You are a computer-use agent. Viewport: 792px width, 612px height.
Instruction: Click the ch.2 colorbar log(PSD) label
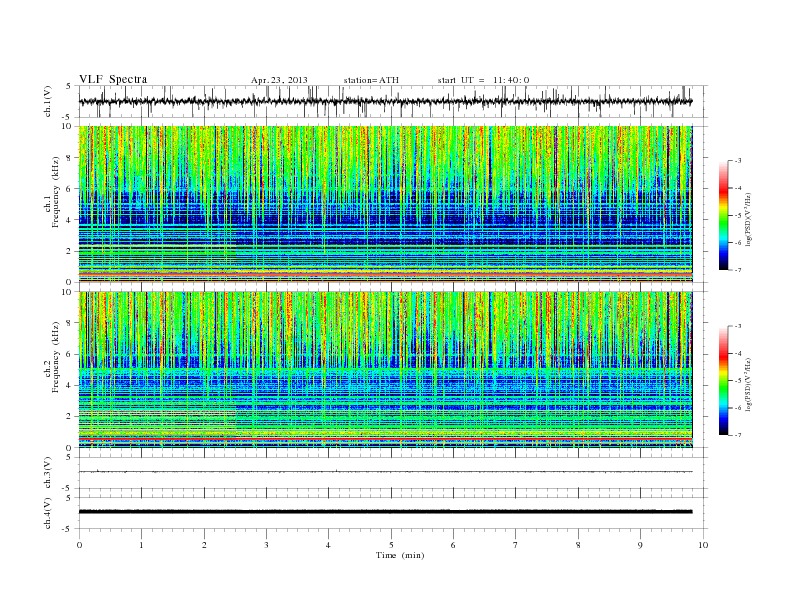point(748,384)
